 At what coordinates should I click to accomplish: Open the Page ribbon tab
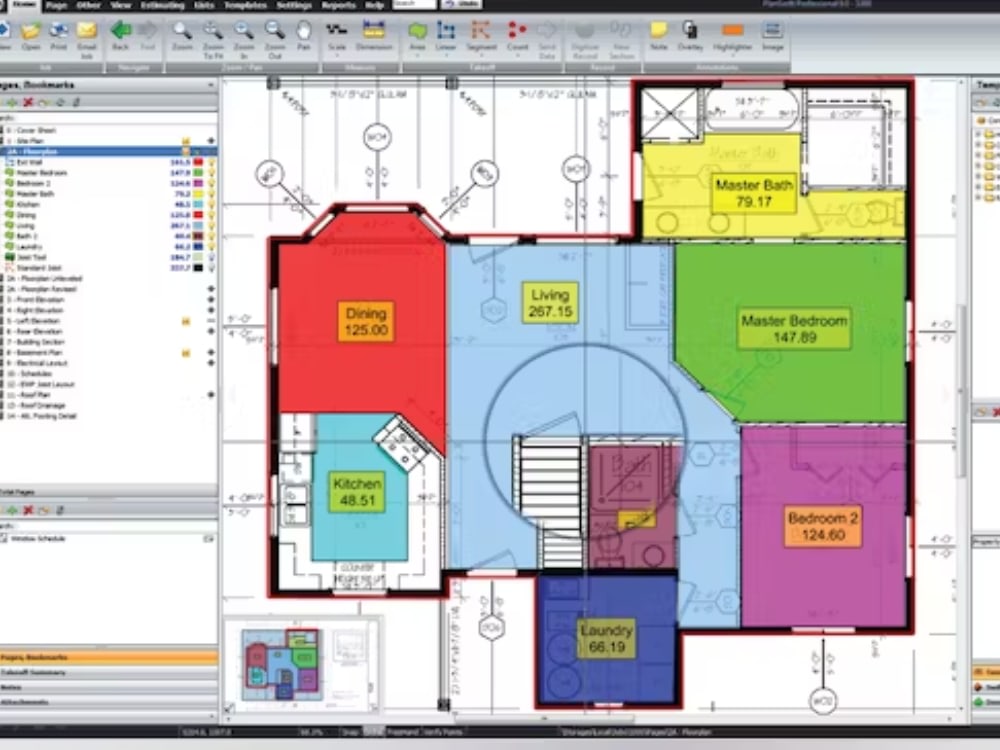pyautogui.click(x=57, y=5)
